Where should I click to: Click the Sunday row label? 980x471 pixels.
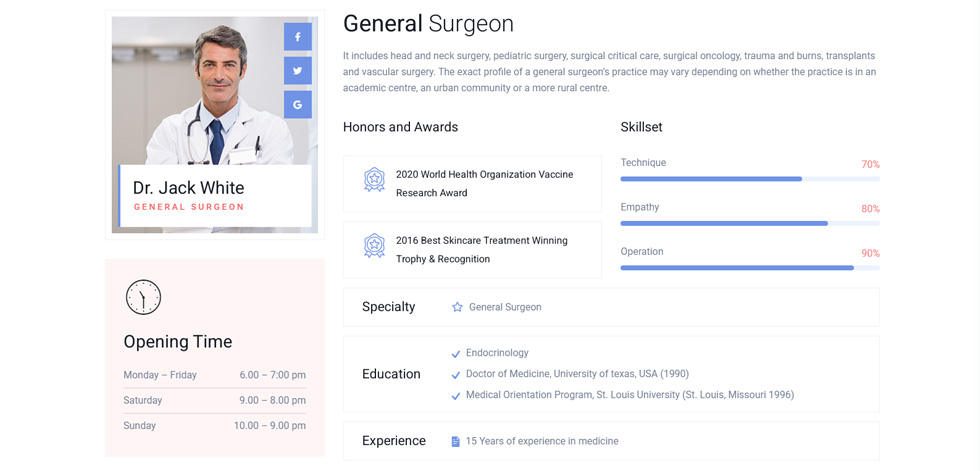tap(139, 426)
